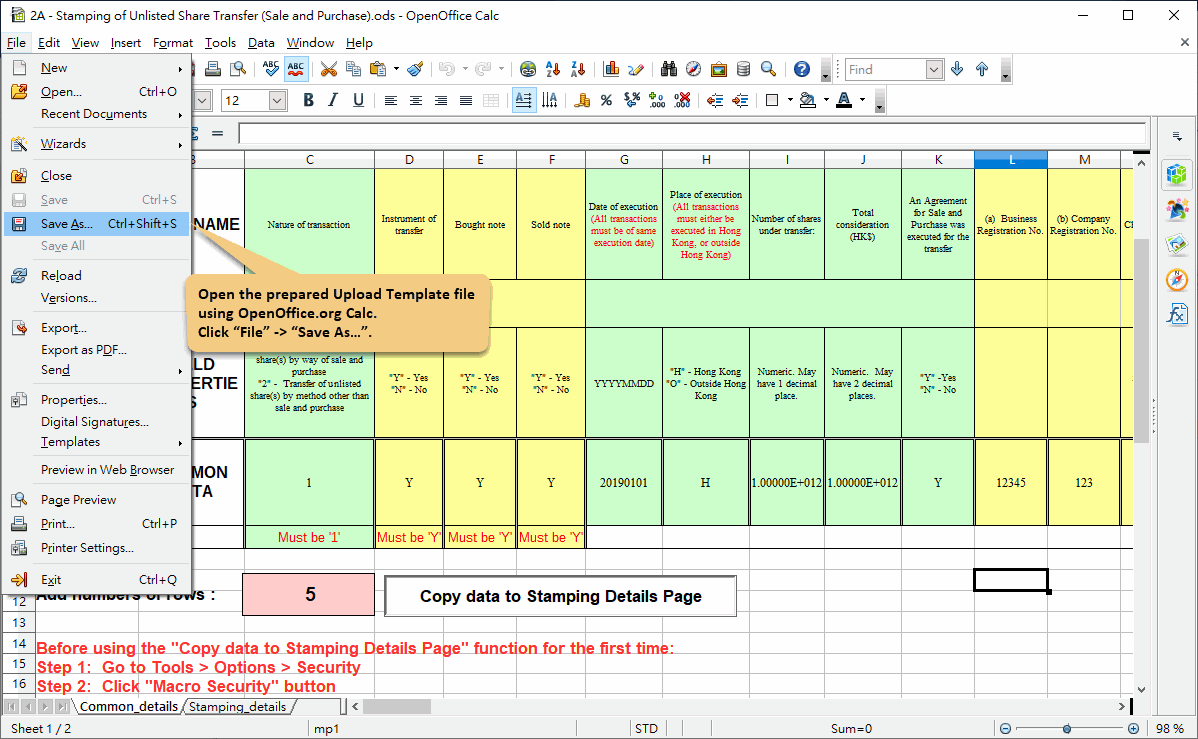Toggle Italic formatting
This screenshot has width=1198, height=739.
(333, 100)
